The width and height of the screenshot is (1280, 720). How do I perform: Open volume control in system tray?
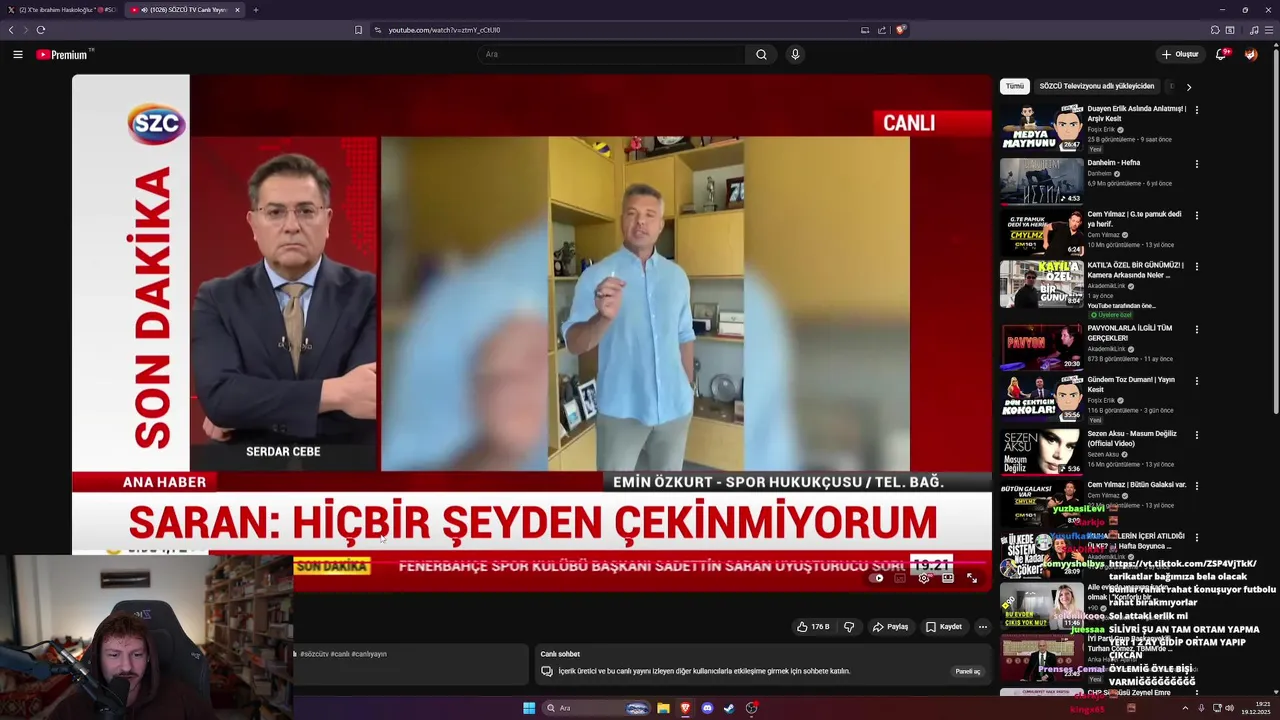(x=1230, y=708)
